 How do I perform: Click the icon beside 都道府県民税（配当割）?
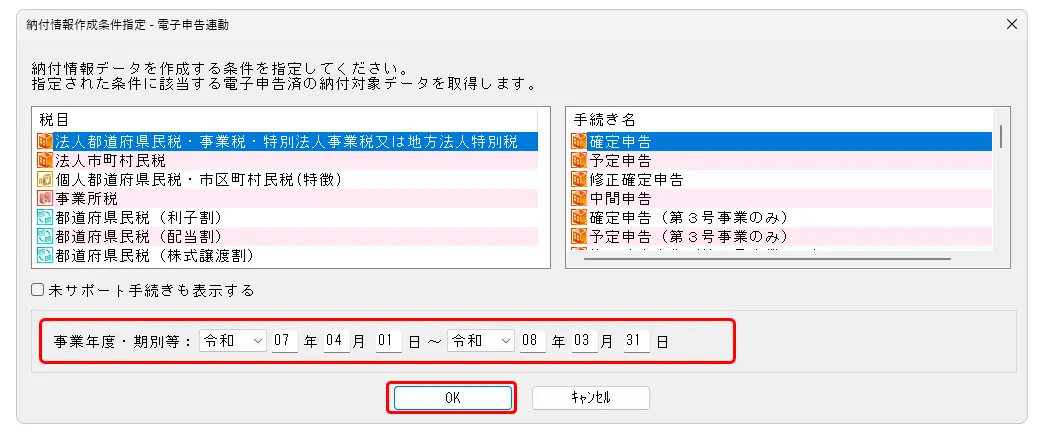pos(44,237)
